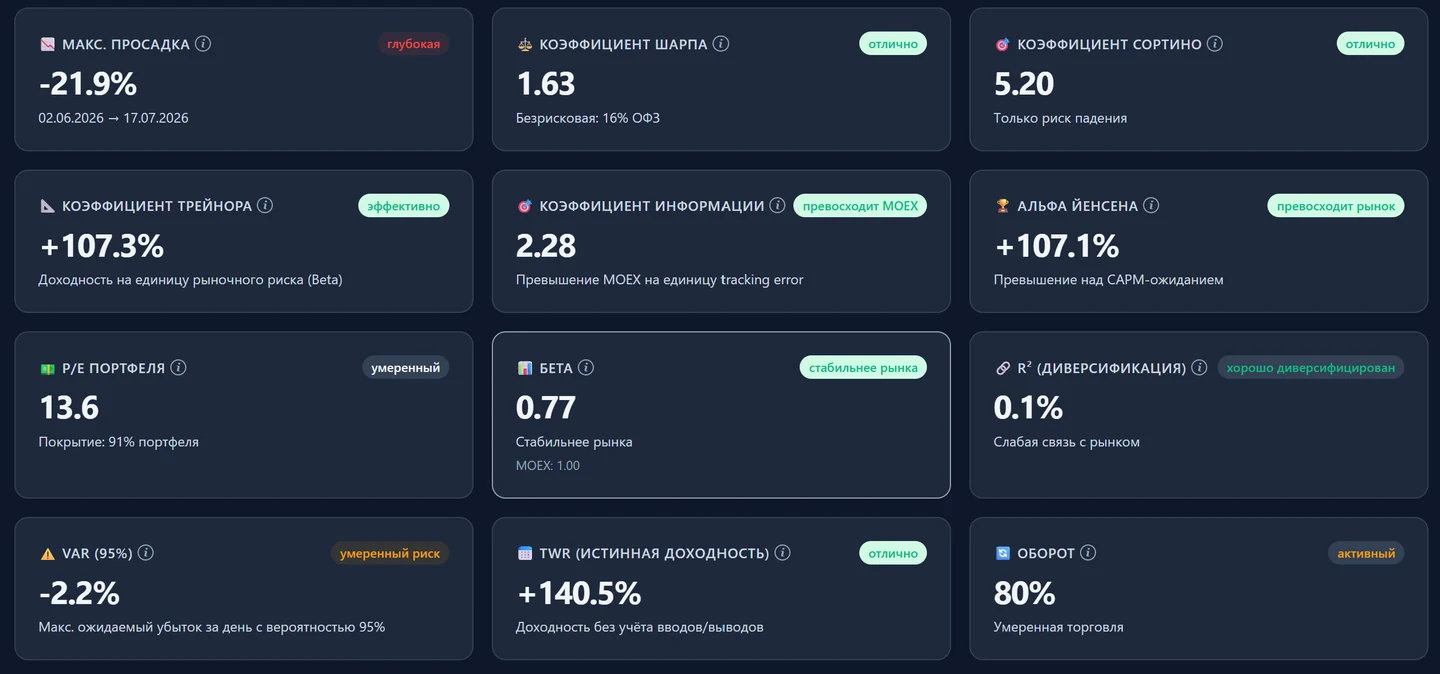This screenshot has height=674, width=1440.
Task: Click the 'эффективно' badge
Action: pos(404,206)
